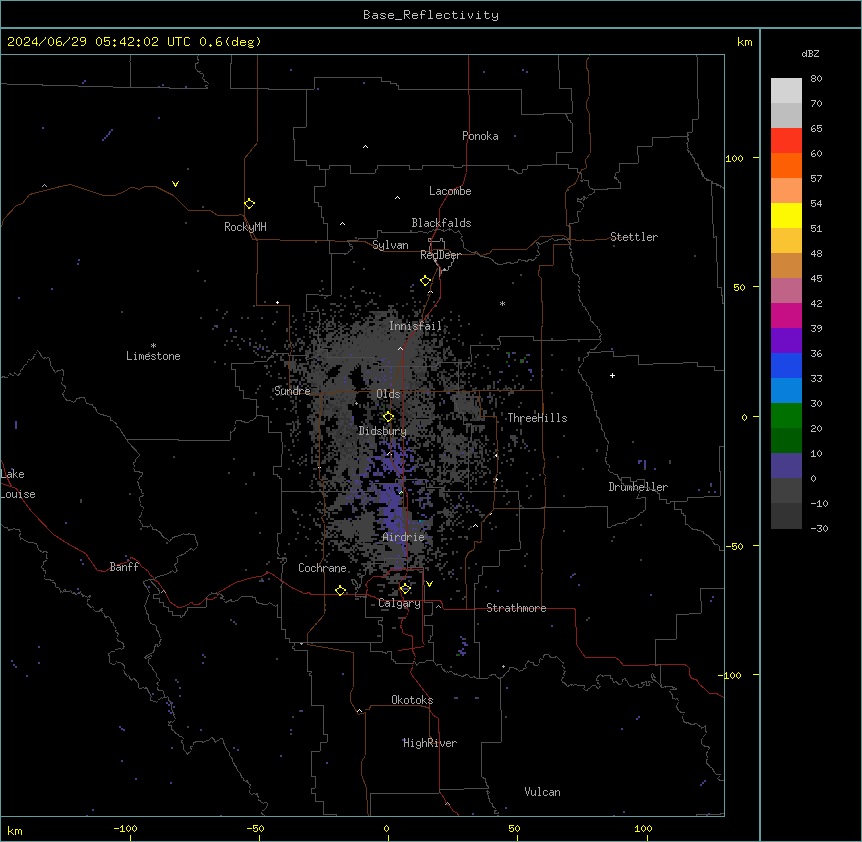Select the Didsbury label
Viewport: 862px width, 842px height.
[383, 431]
